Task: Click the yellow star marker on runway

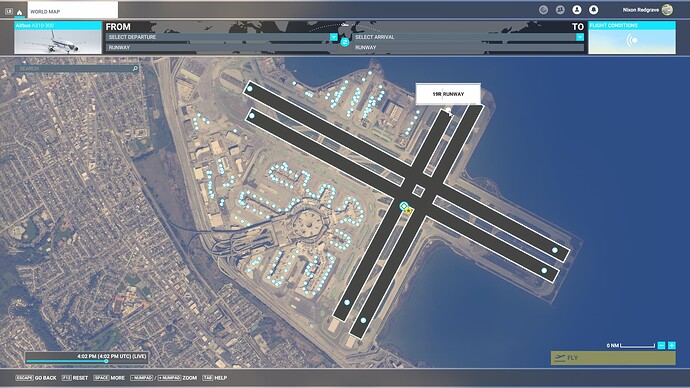Action: point(409,211)
